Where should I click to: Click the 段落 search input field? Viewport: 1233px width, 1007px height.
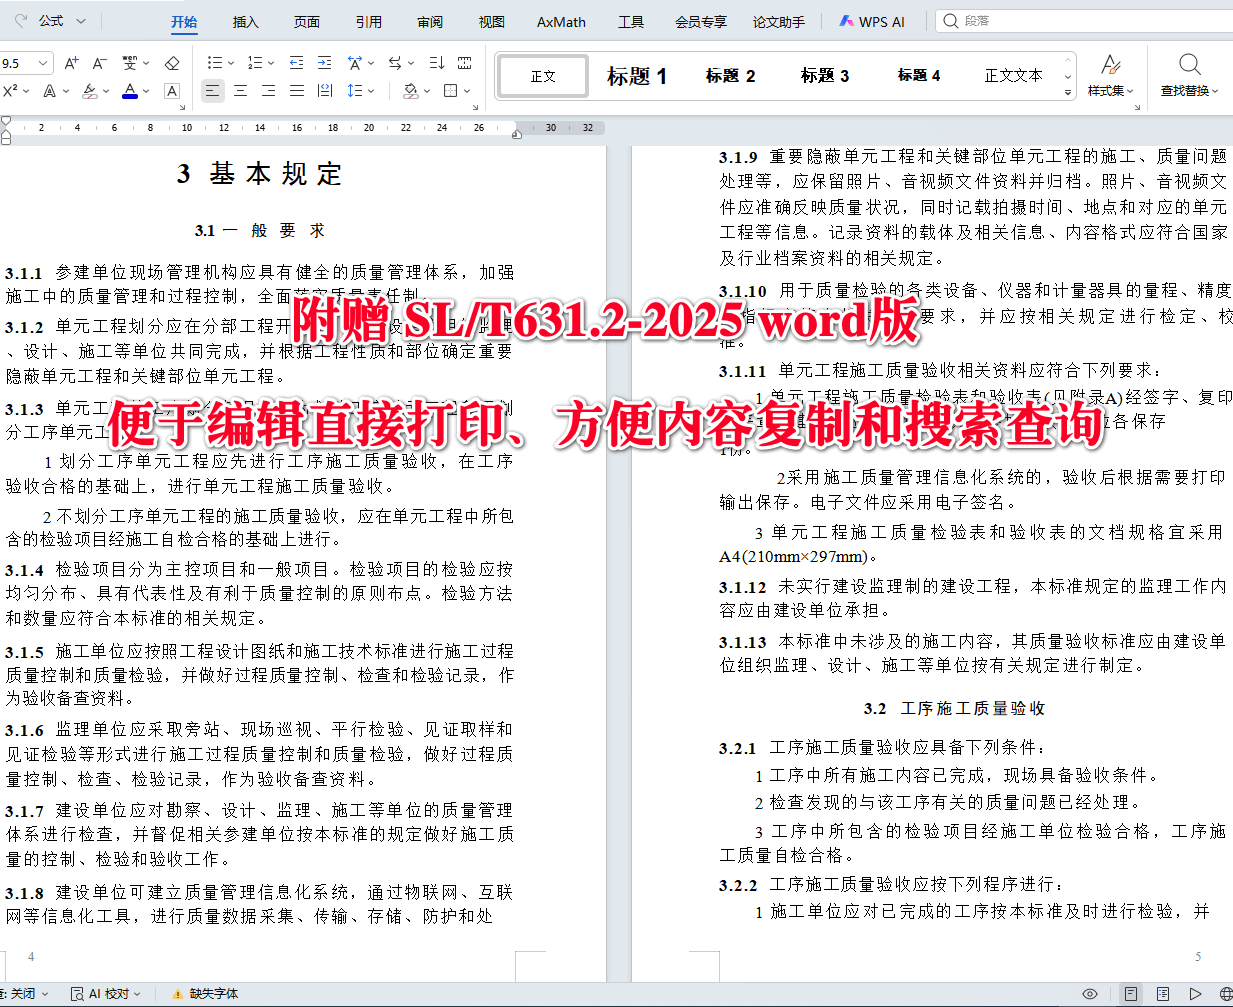click(x=1085, y=21)
